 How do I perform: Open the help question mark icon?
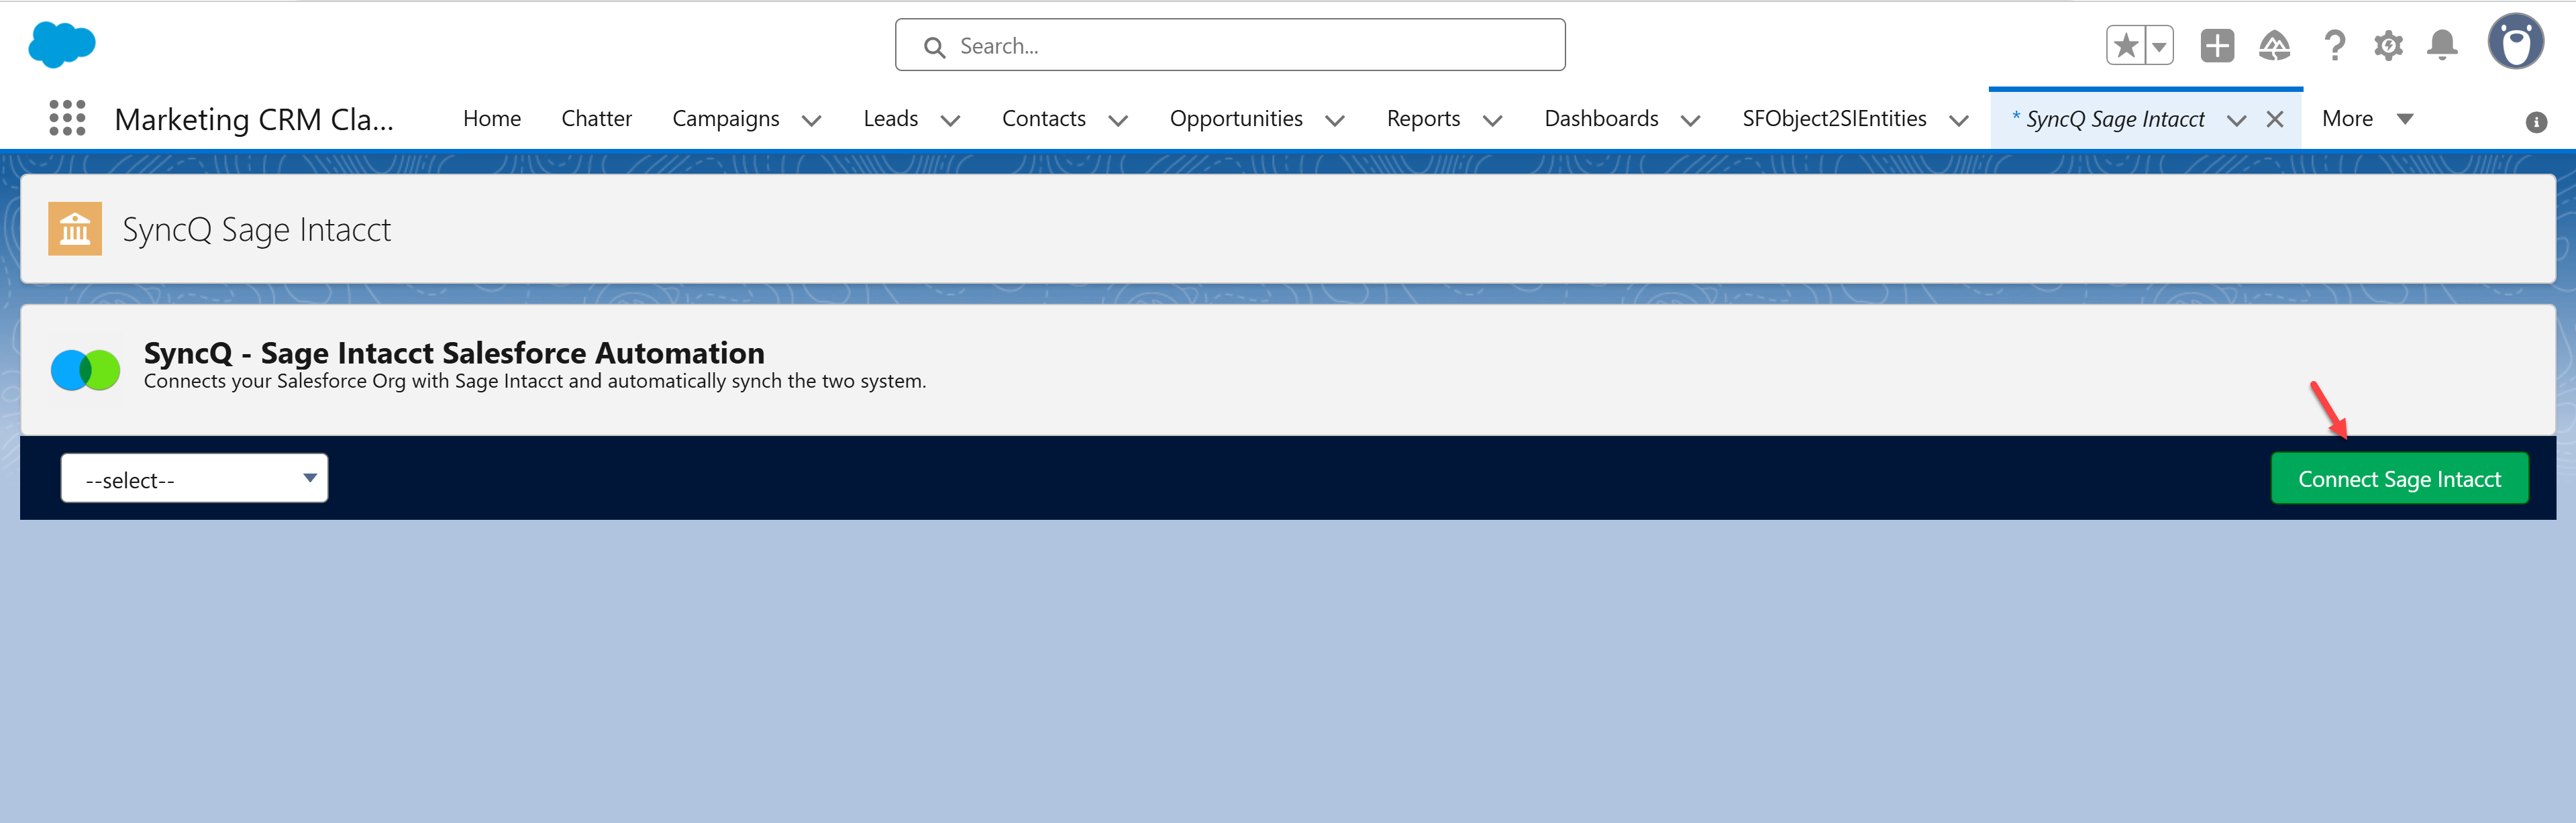[x=2335, y=45]
